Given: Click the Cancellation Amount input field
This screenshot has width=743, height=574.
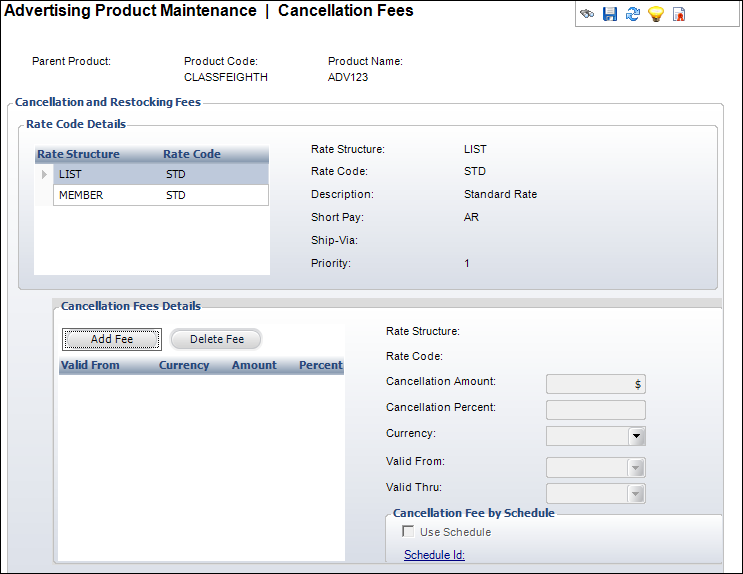Looking at the screenshot, I should (588, 384).
